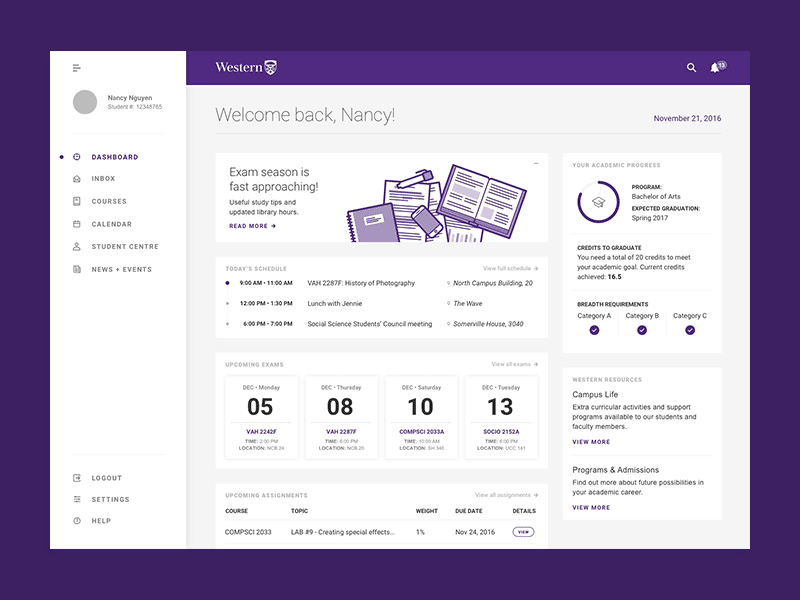The width and height of the screenshot is (800, 600).
Task: Click READ MORE on the exam season banner
Action: (x=254, y=225)
